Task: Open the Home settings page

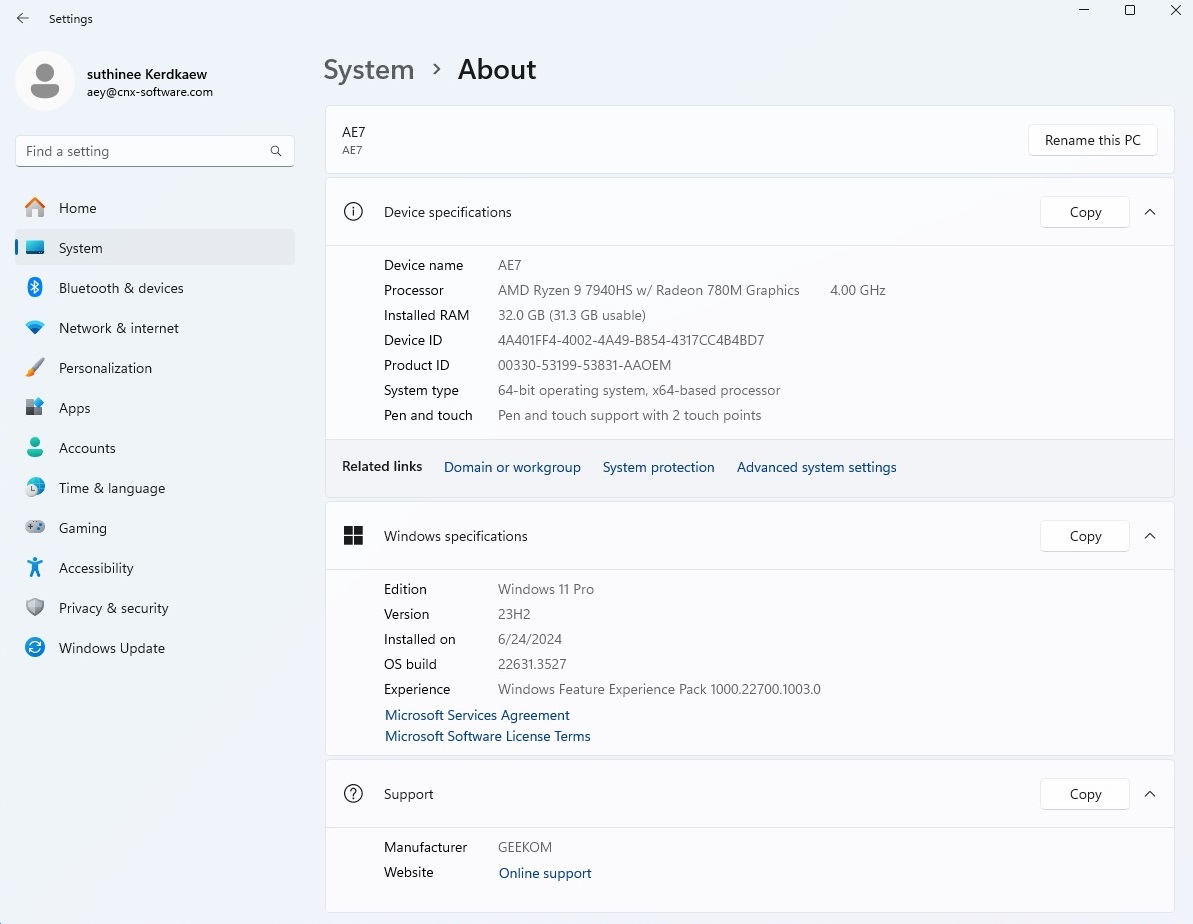Action: pyautogui.click(x=155, y=208)
